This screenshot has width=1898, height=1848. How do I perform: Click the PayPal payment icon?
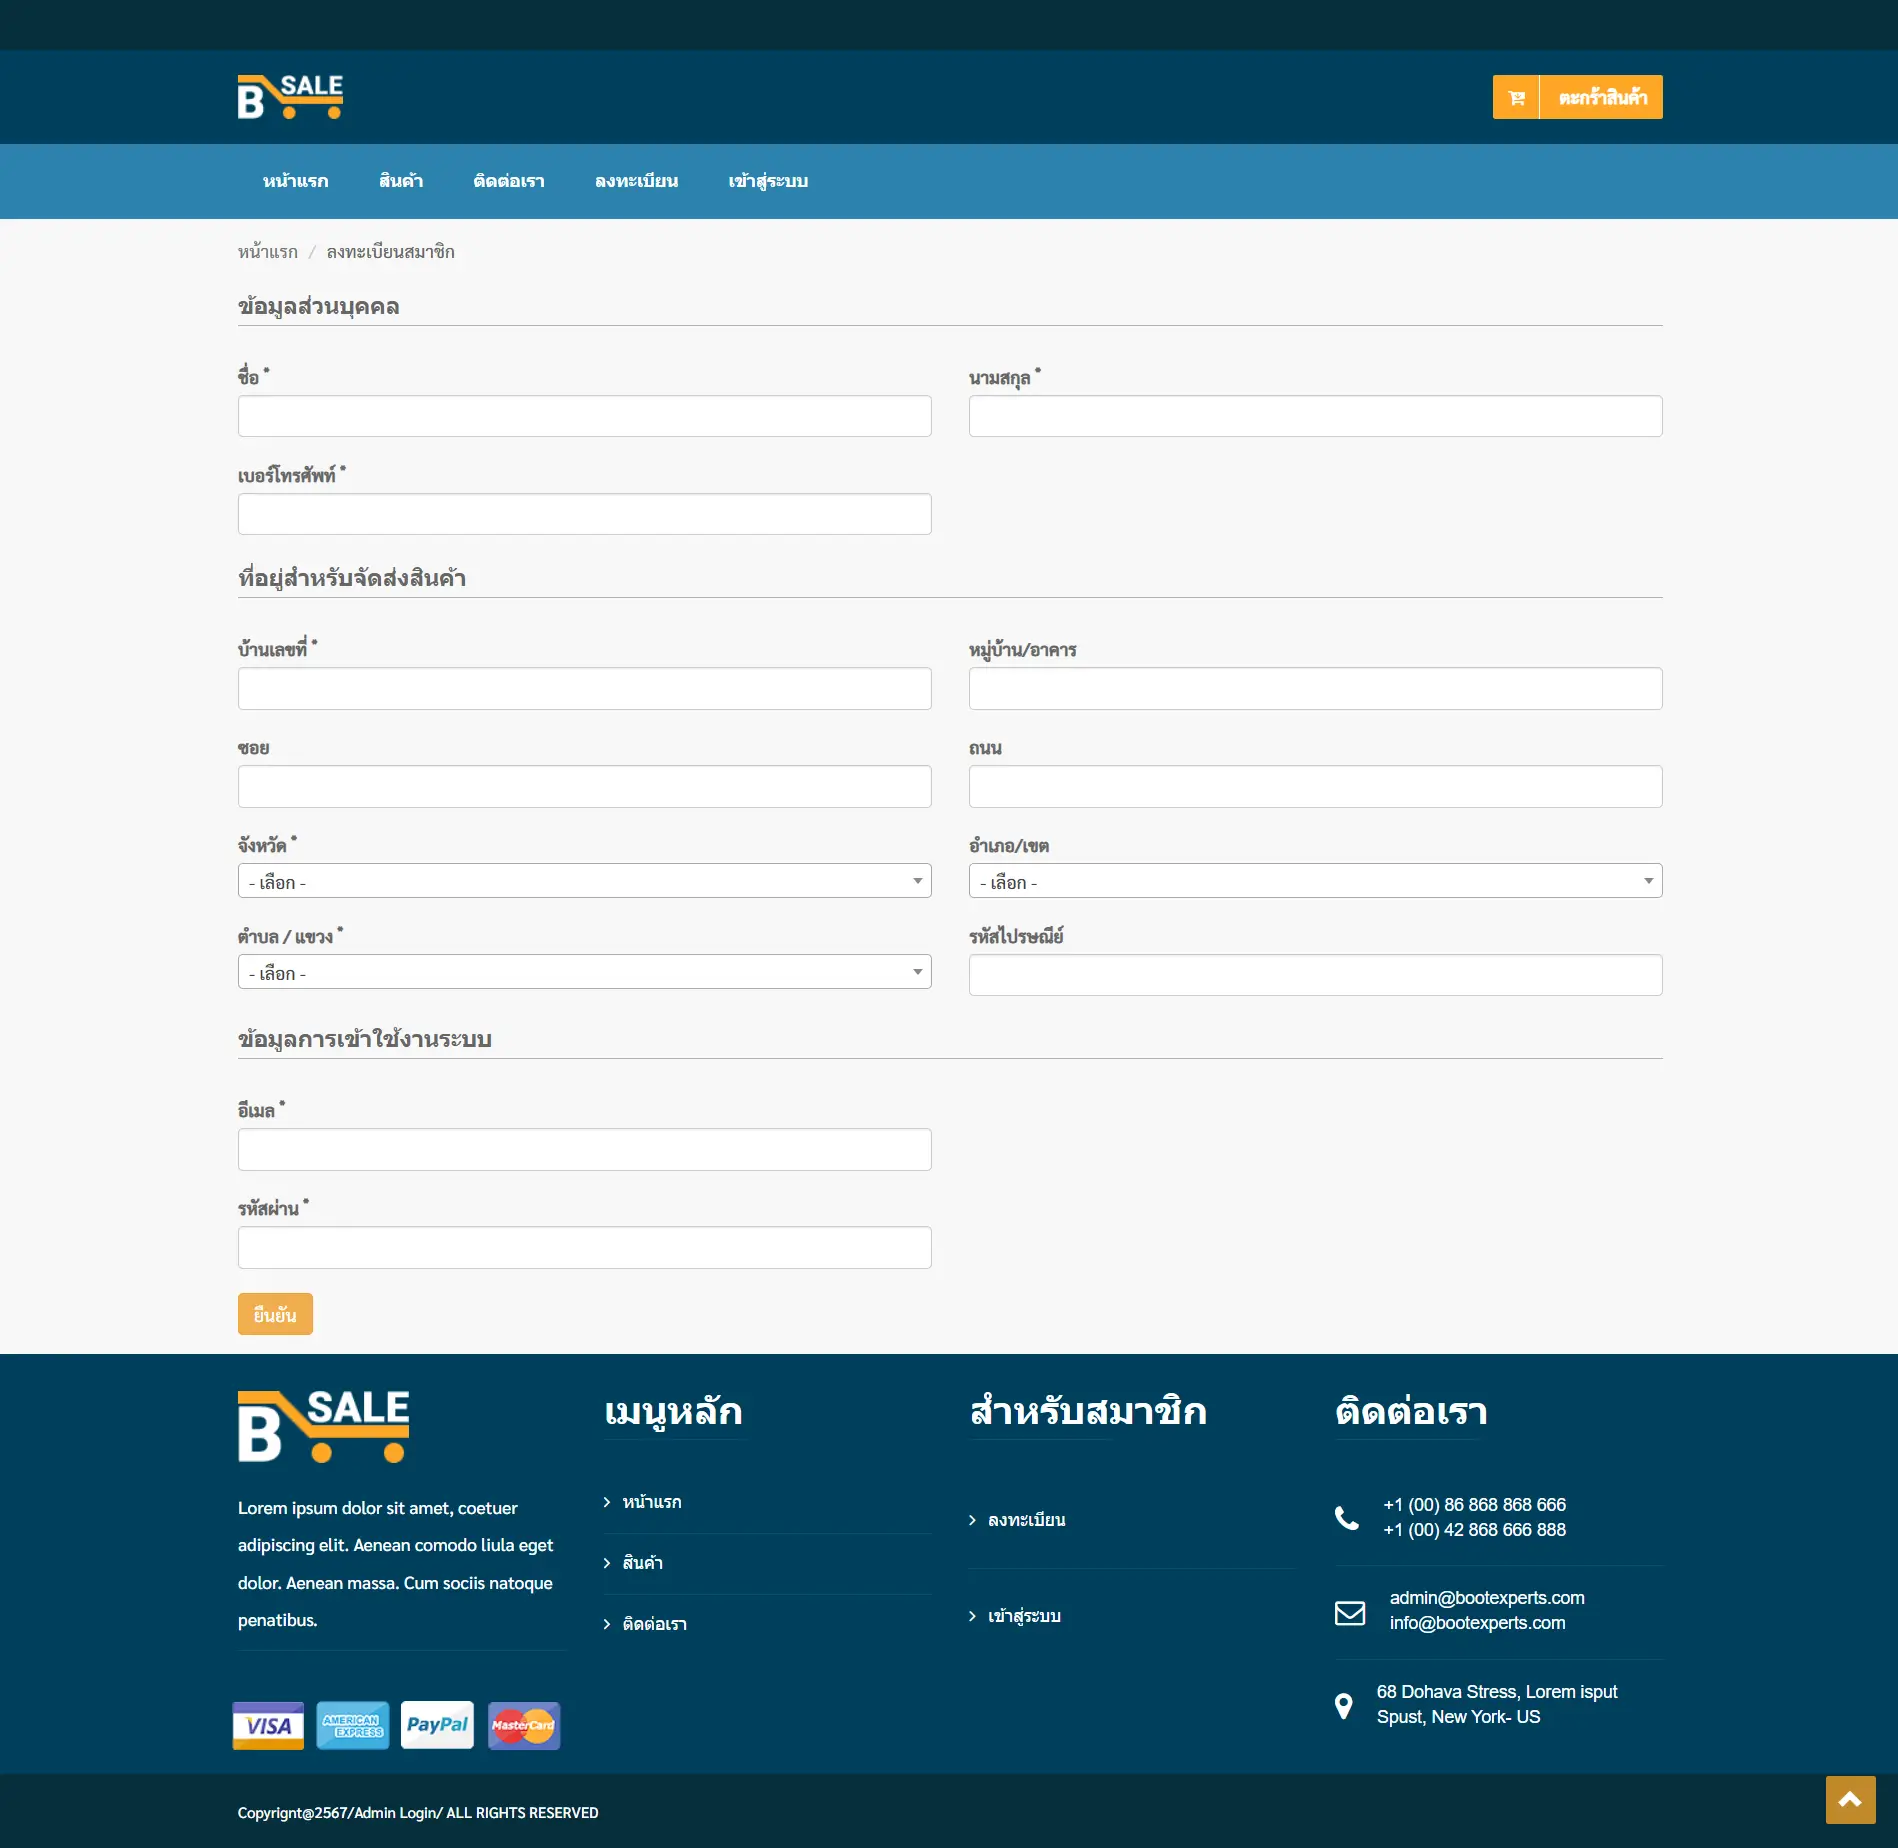pos(437,1725)
